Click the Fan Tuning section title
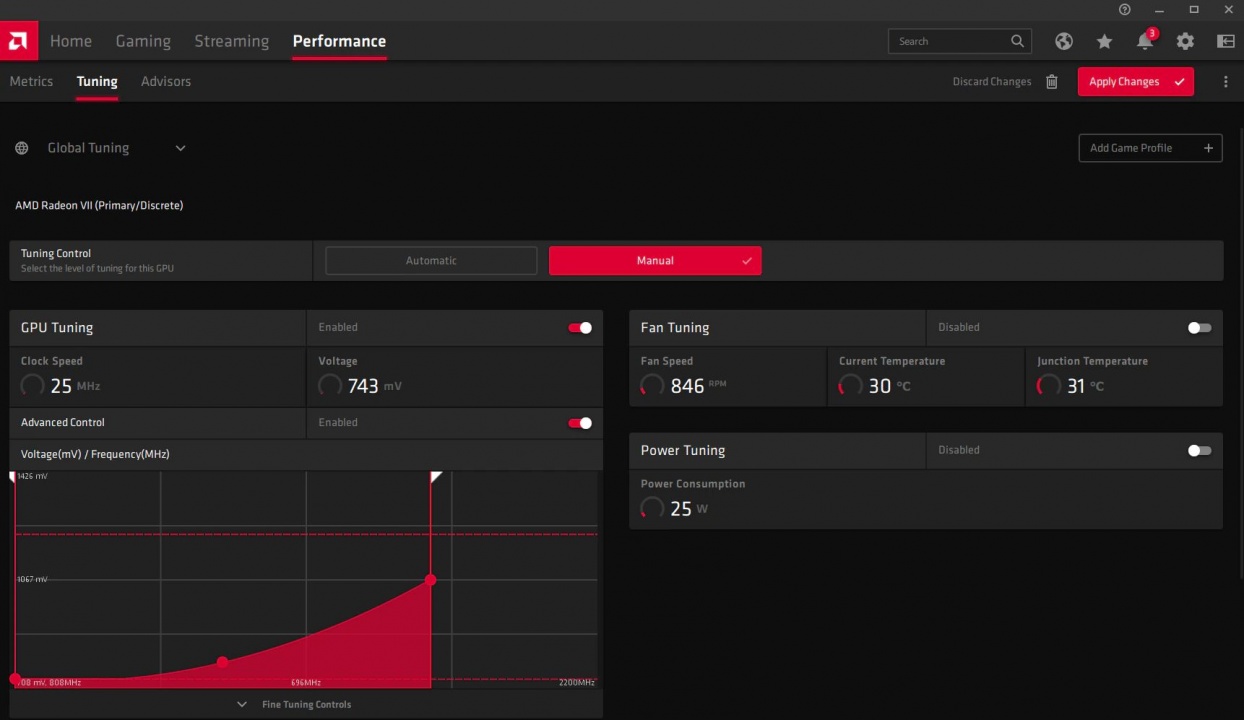 (x=675, y=328)
